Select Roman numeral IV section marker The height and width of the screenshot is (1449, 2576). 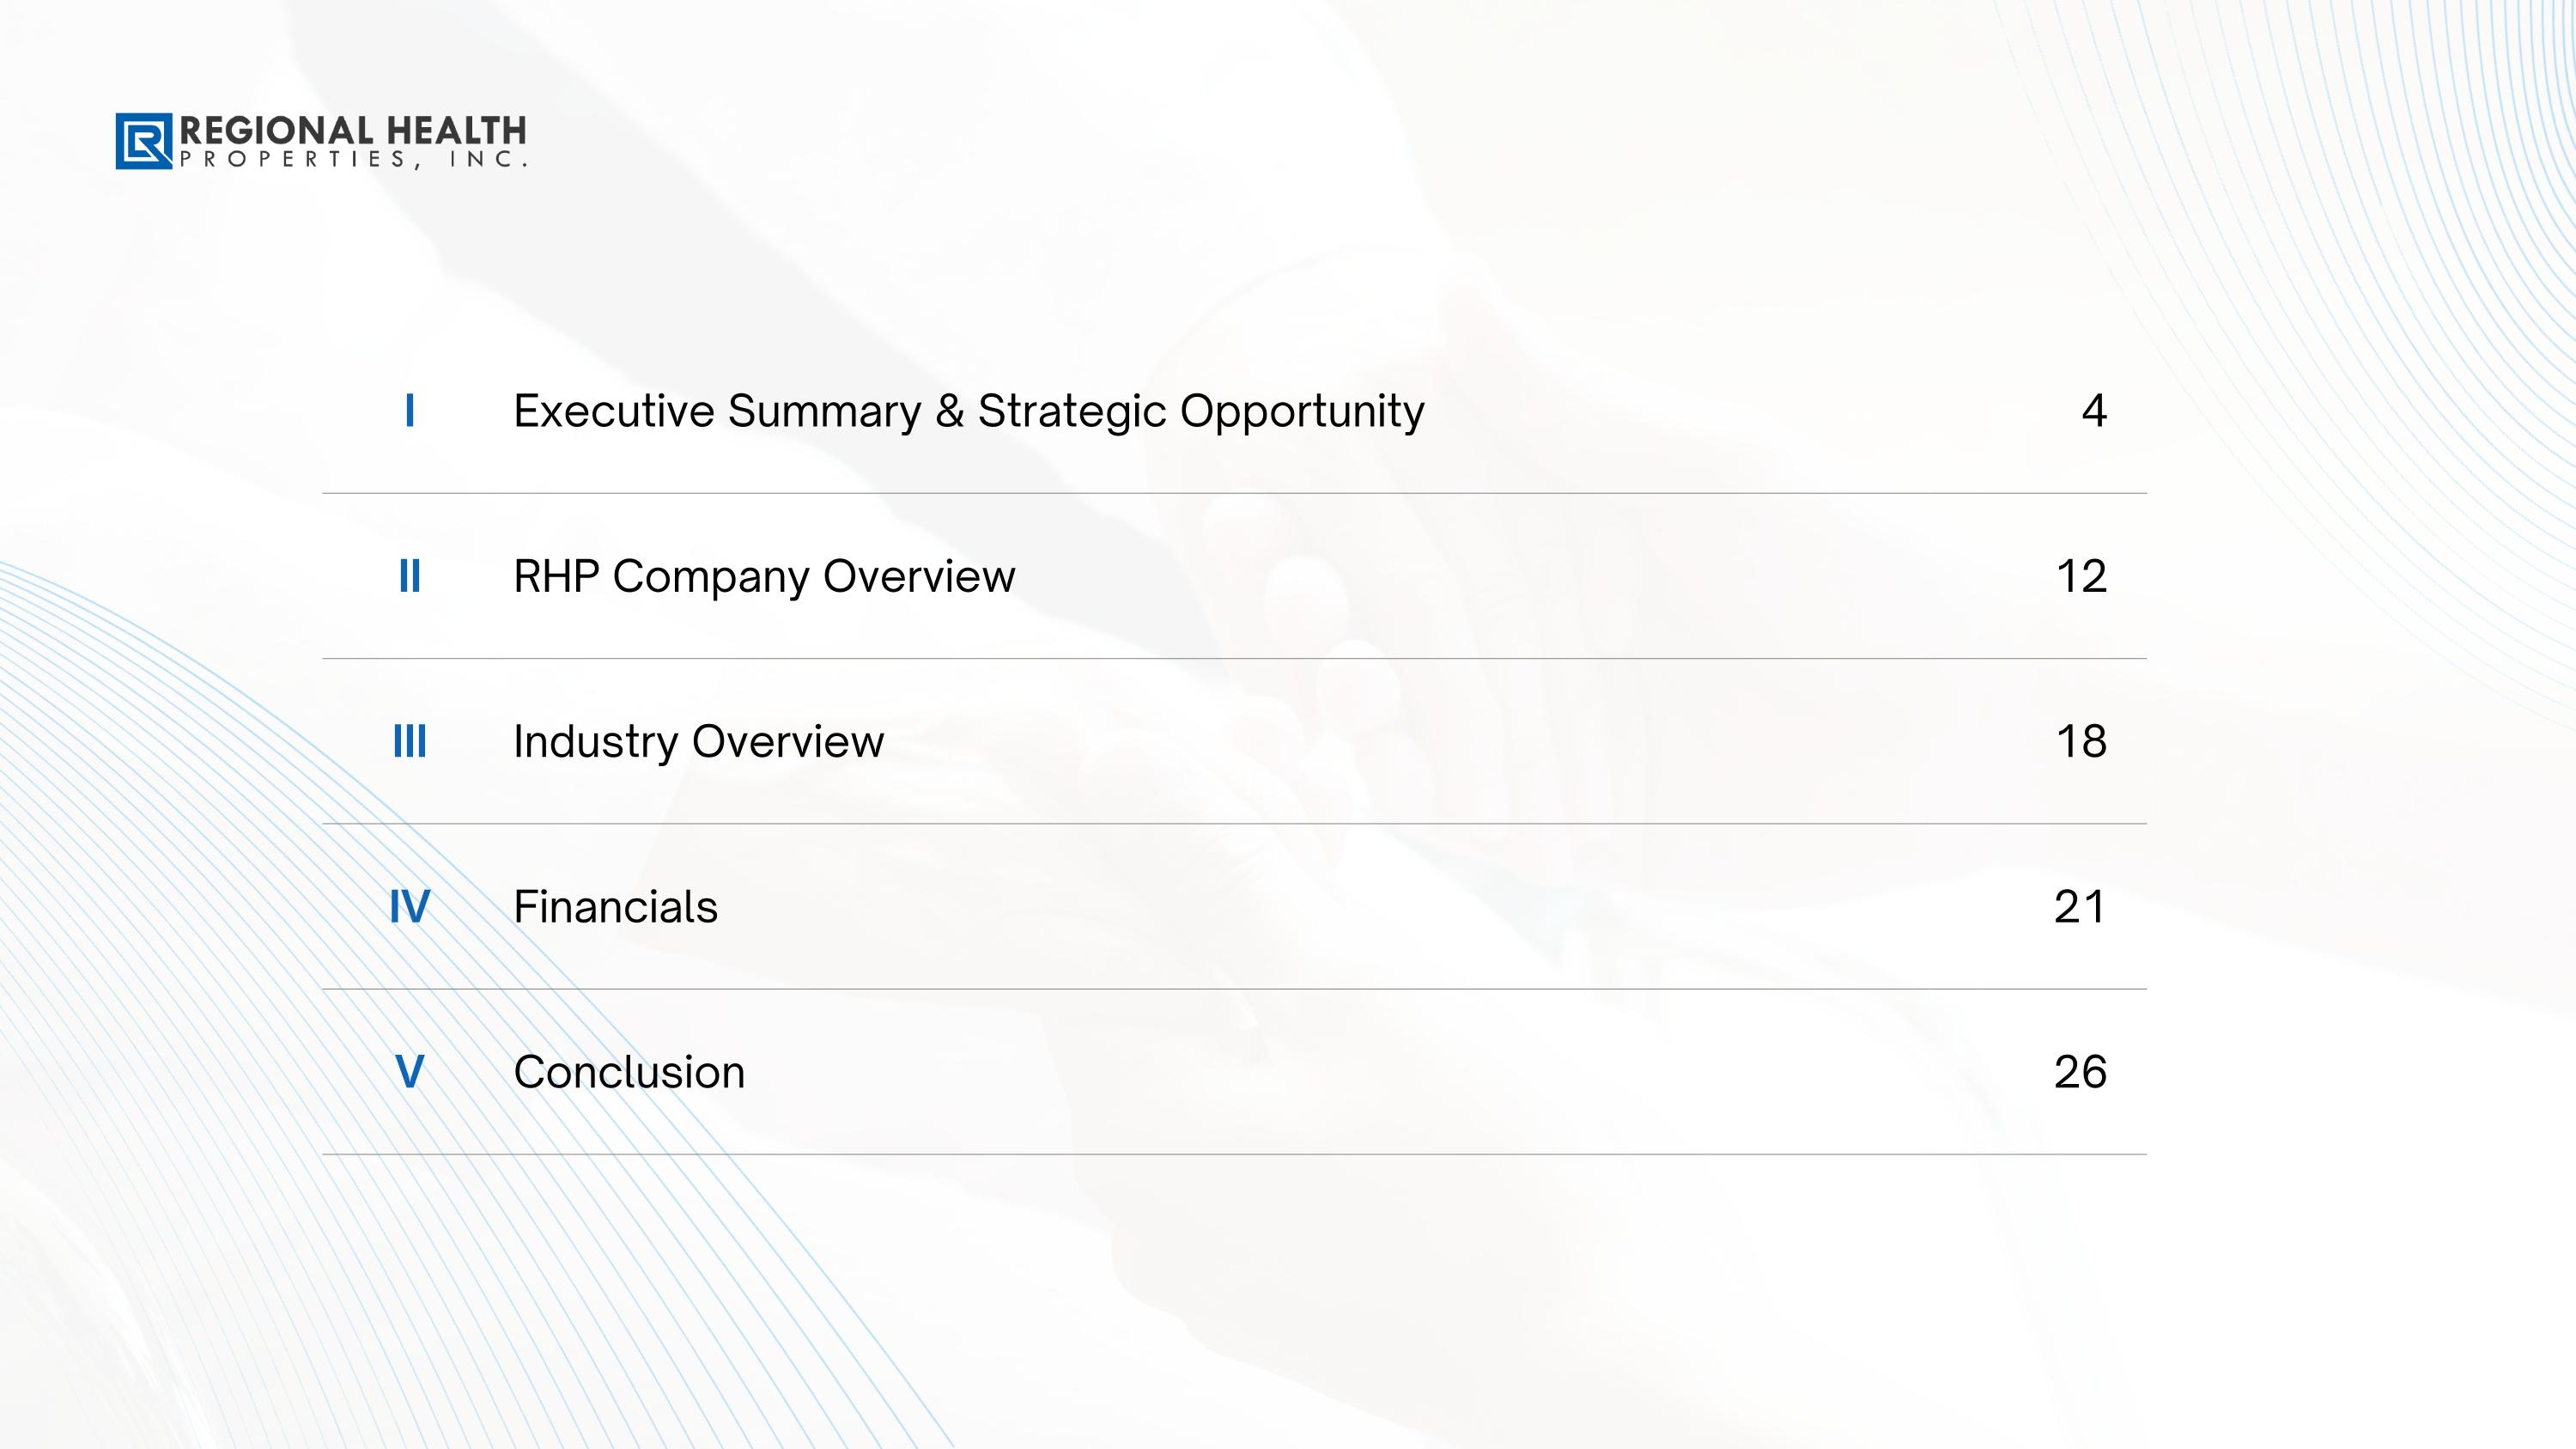[x=409, y=907]
